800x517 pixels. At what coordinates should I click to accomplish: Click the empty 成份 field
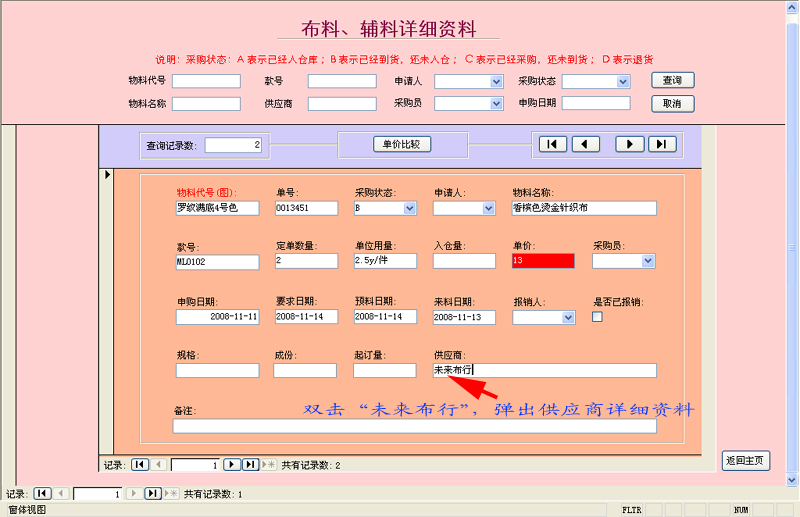(305, 371)
